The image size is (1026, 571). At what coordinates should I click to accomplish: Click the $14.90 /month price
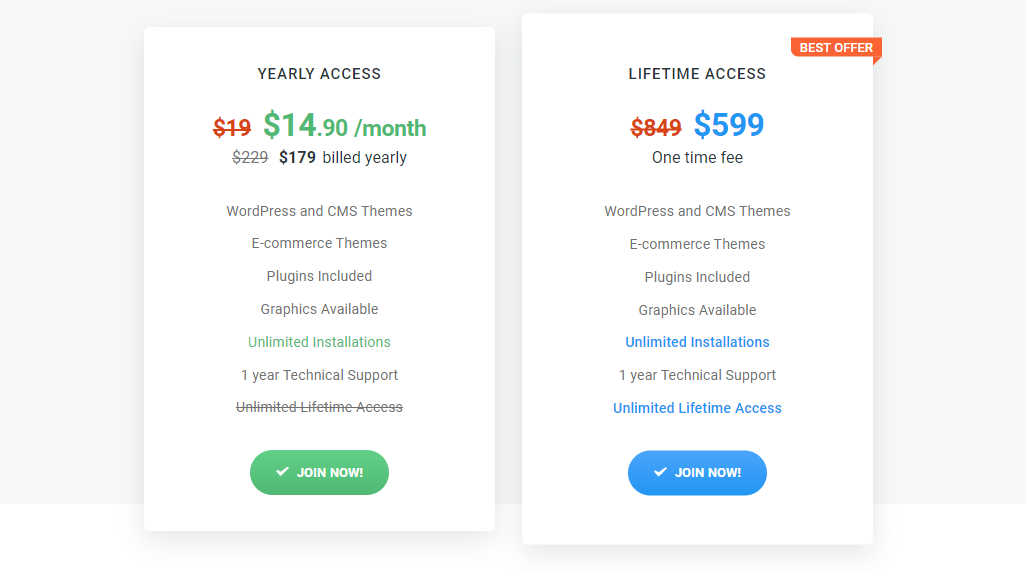point(345,126)
